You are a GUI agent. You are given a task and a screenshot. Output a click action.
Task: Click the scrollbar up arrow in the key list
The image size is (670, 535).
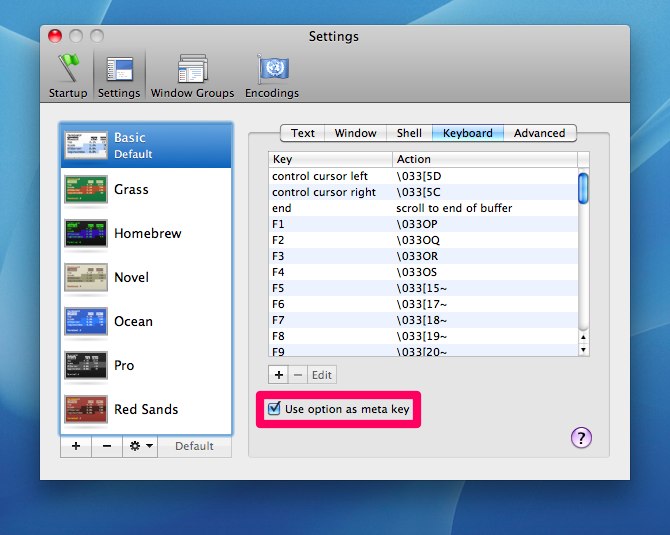(x=583, y=338)
